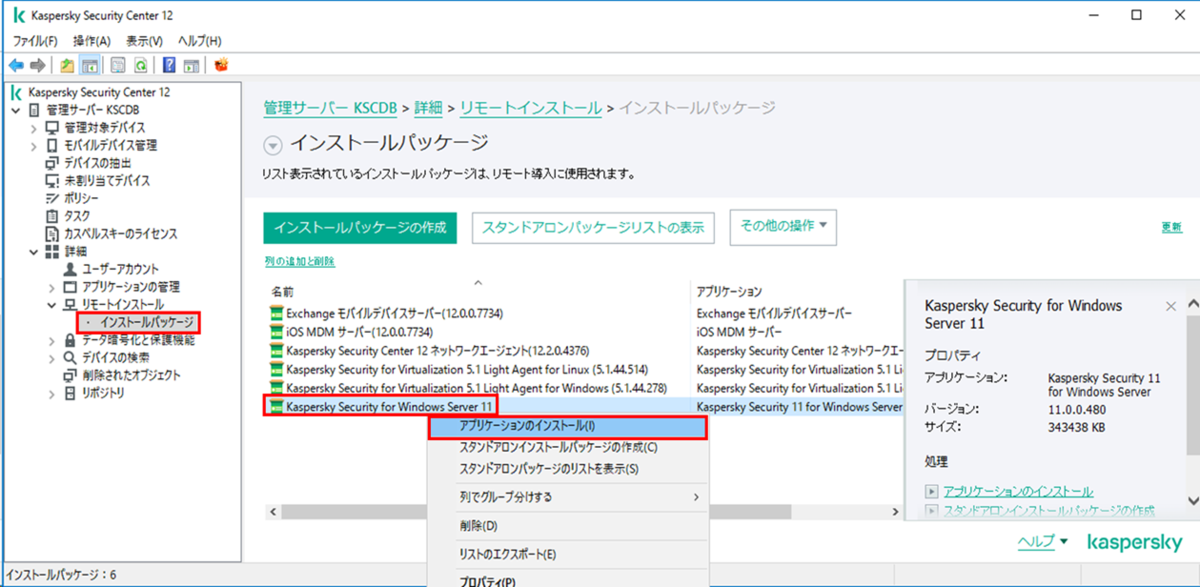Viewport: 1200px width, 587px height.
Task: Click the refresh toolbar icon
Action: [141, 65]
